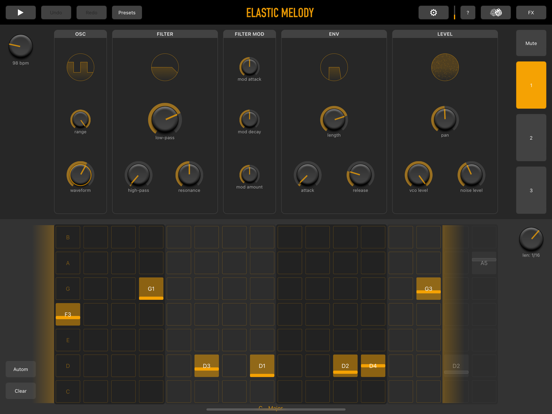Click the E row note label

[68, 340]
